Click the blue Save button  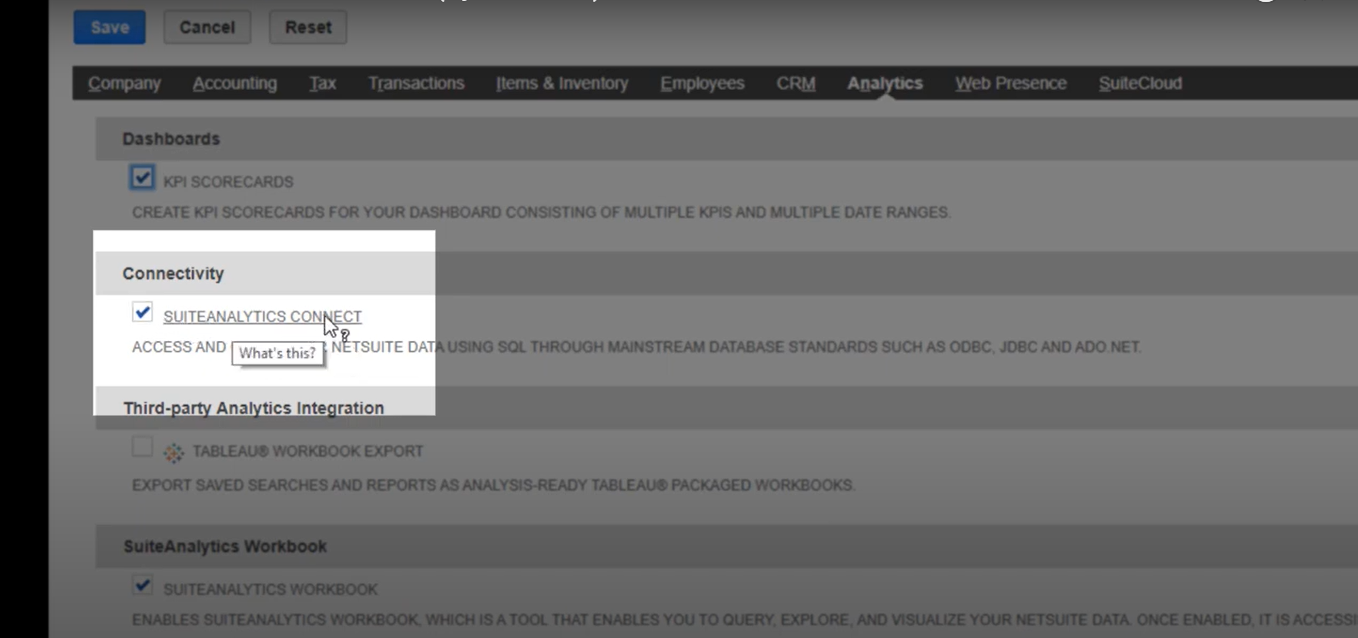(109, 27)
